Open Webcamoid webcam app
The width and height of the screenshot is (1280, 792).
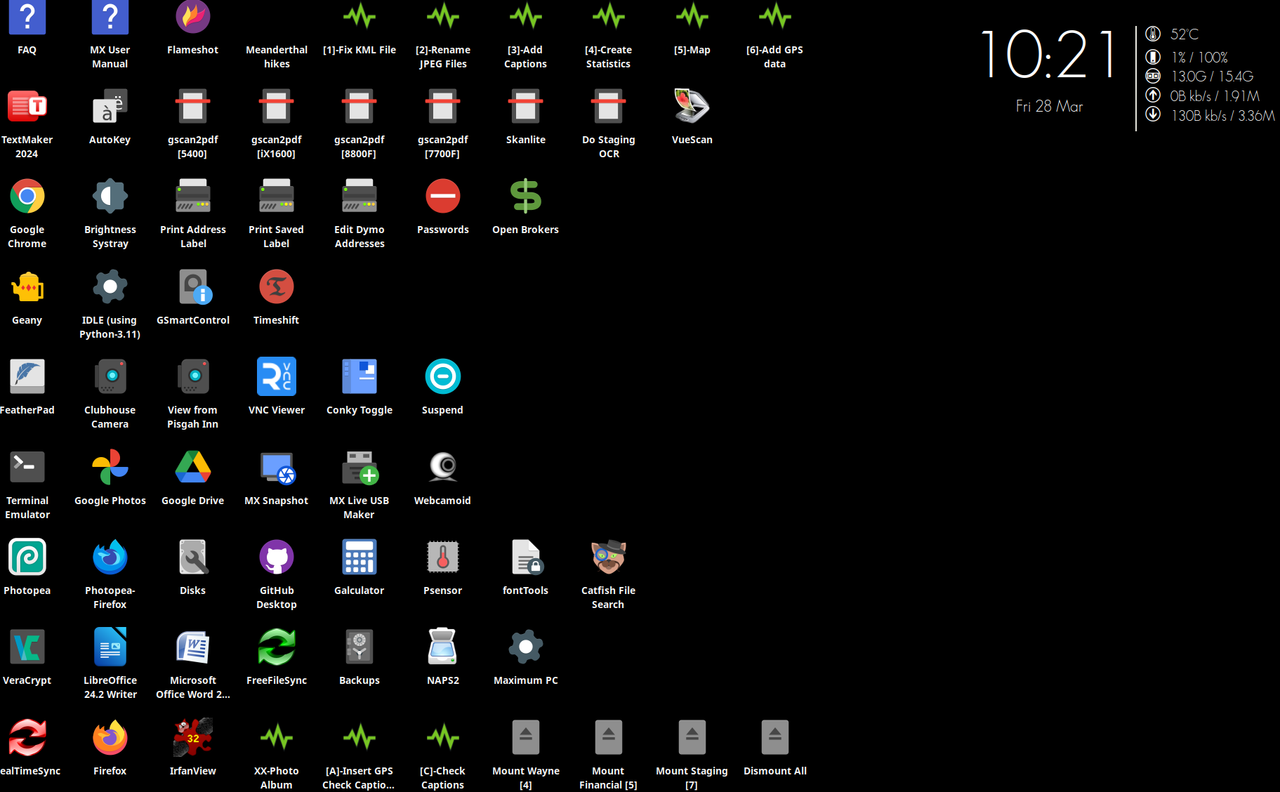point(442,467)
